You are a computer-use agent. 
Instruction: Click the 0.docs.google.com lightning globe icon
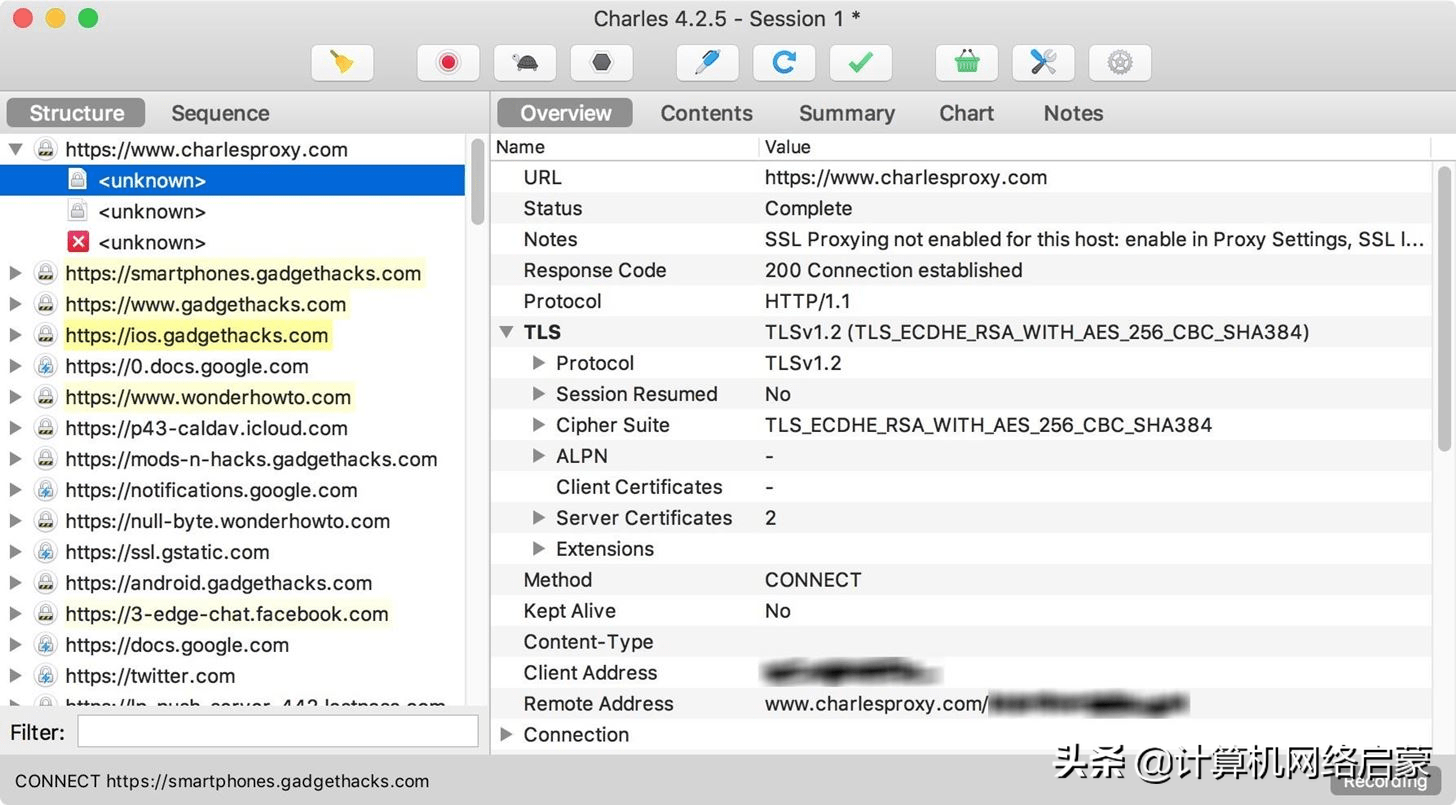point(45,366)
